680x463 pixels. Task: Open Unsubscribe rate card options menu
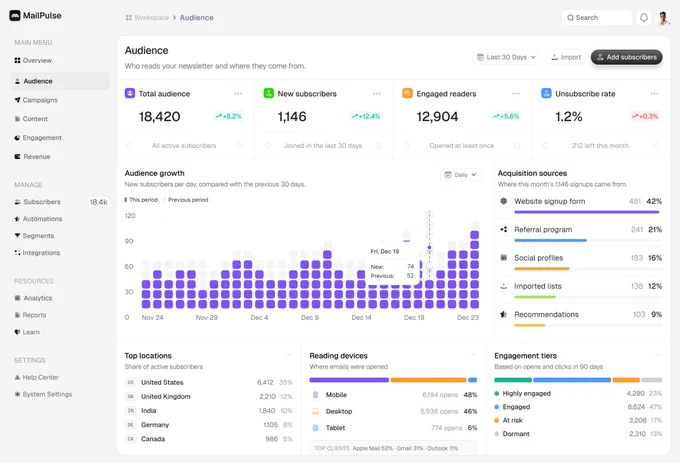(x=654, y=94)
